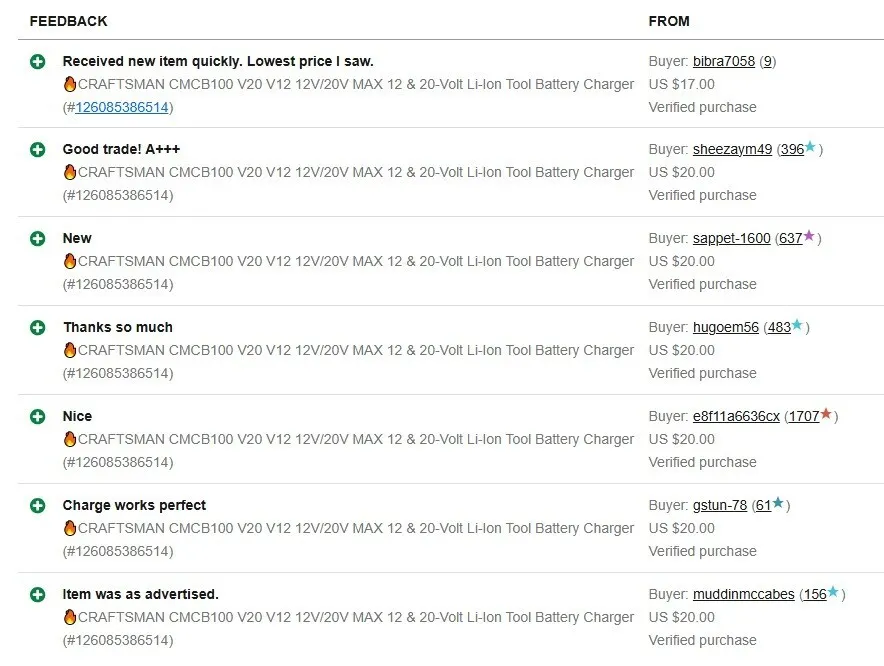Open buyer bibra7058 profile

click(724, 61)
